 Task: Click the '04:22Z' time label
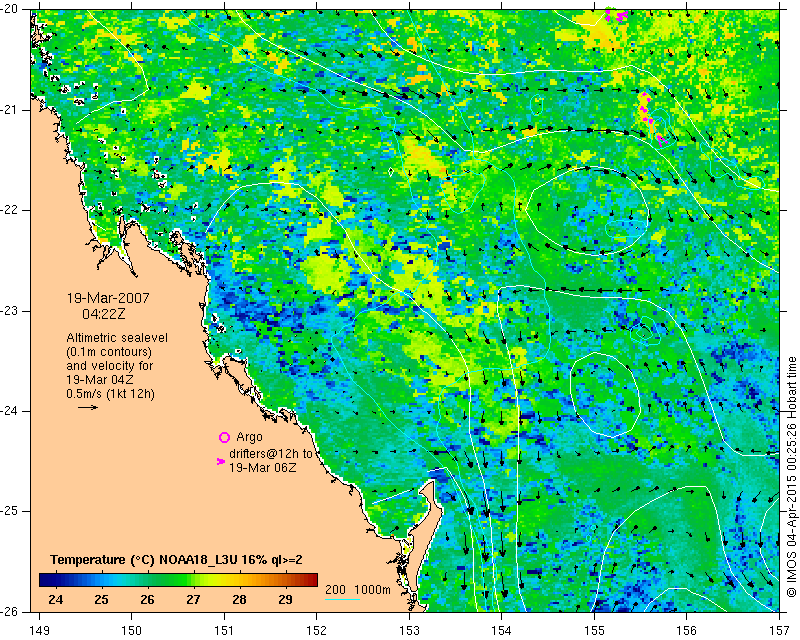(104, 314)
